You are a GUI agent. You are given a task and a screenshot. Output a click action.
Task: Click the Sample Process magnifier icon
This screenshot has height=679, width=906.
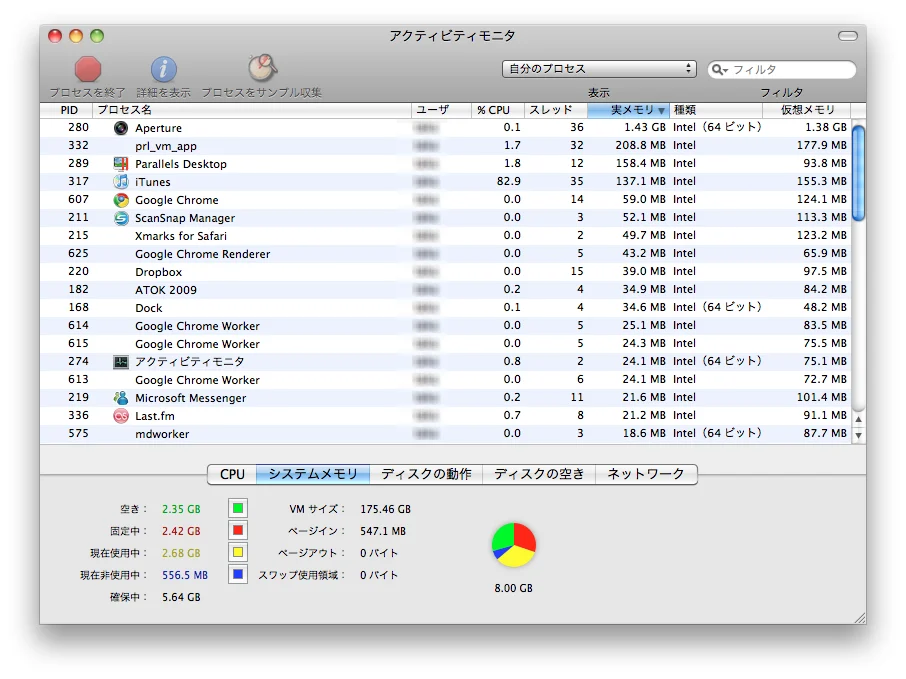click(262, 68)
